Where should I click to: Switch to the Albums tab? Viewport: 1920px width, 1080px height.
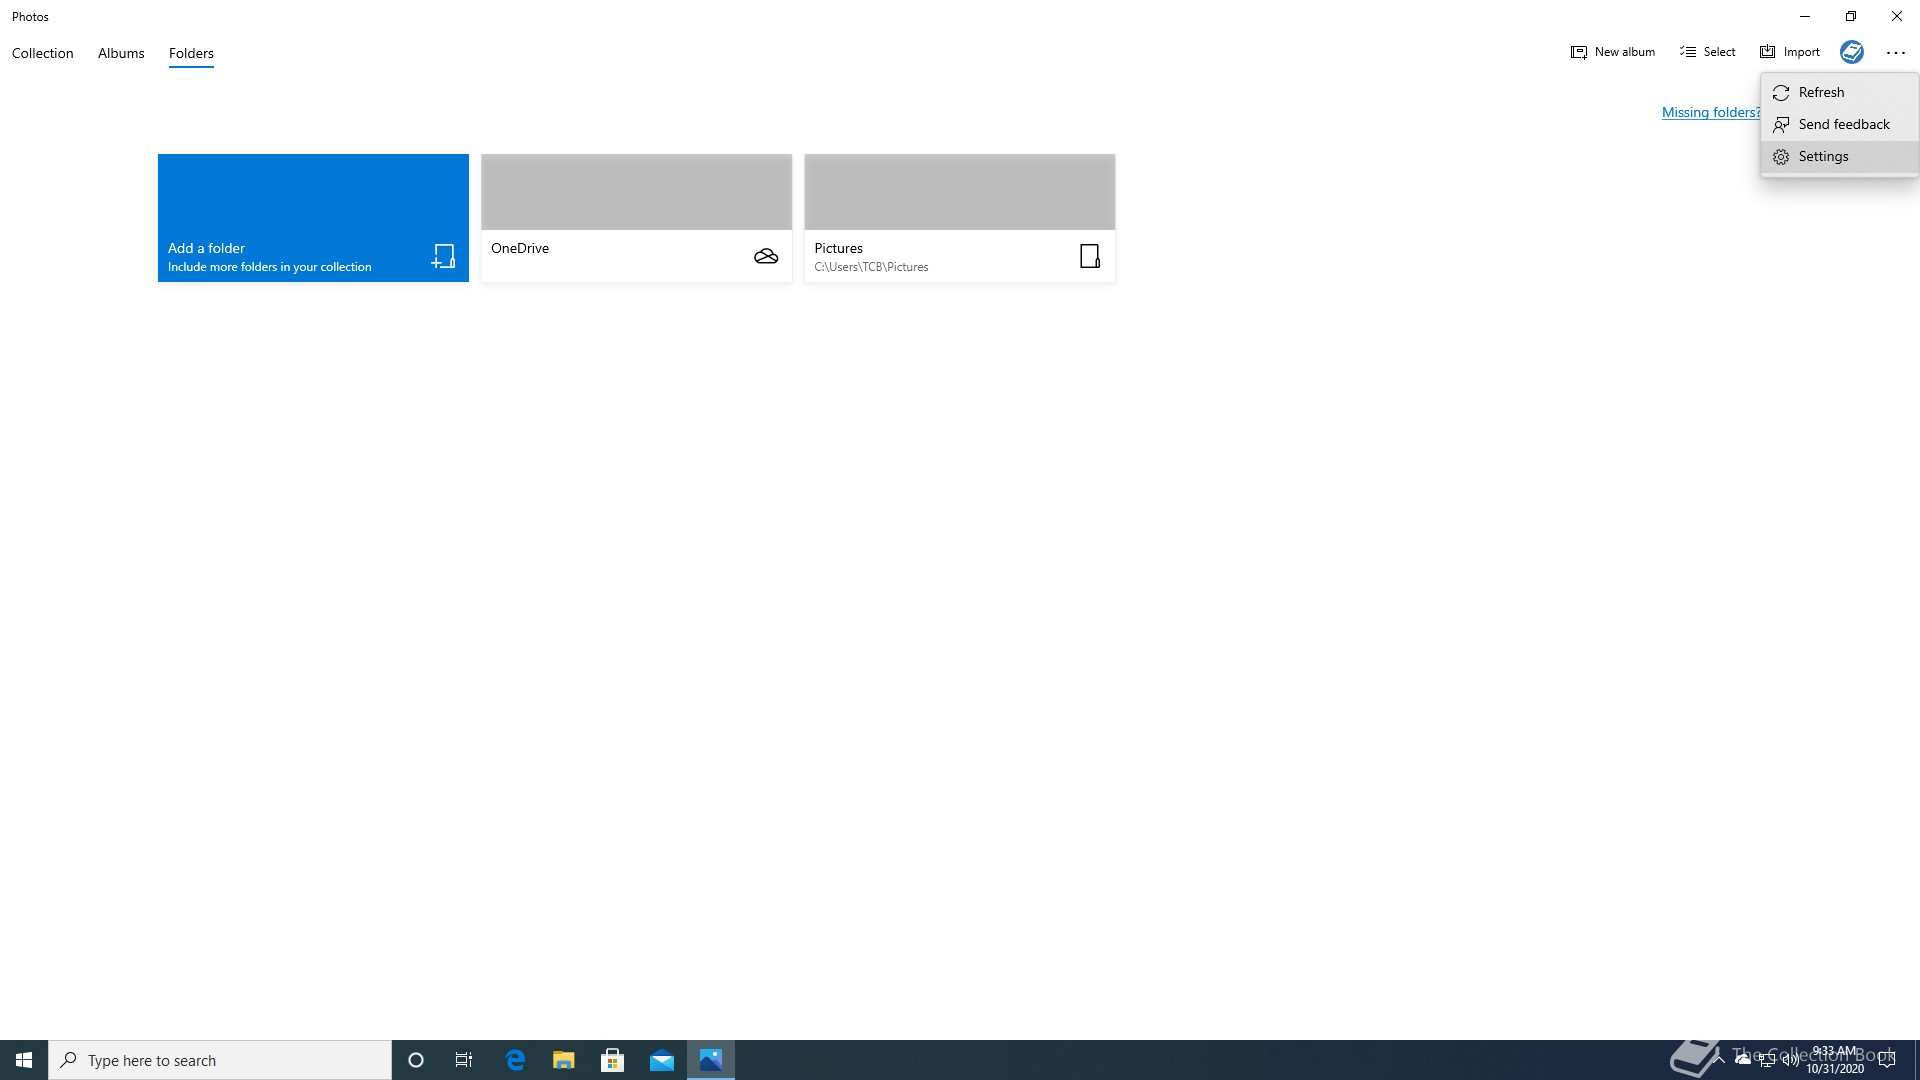[121, 53]
